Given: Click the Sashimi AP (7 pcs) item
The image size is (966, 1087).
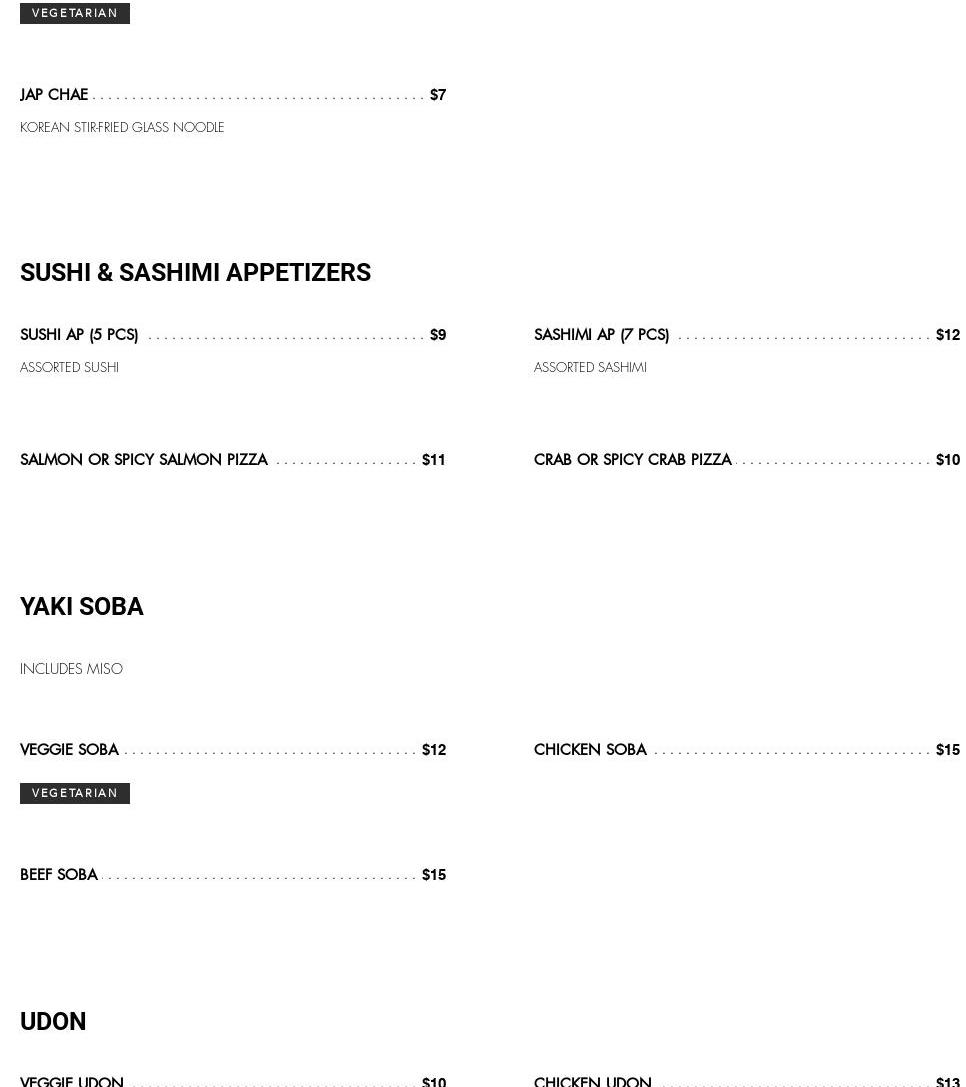Looking at the screenshot, I should 601,335.
